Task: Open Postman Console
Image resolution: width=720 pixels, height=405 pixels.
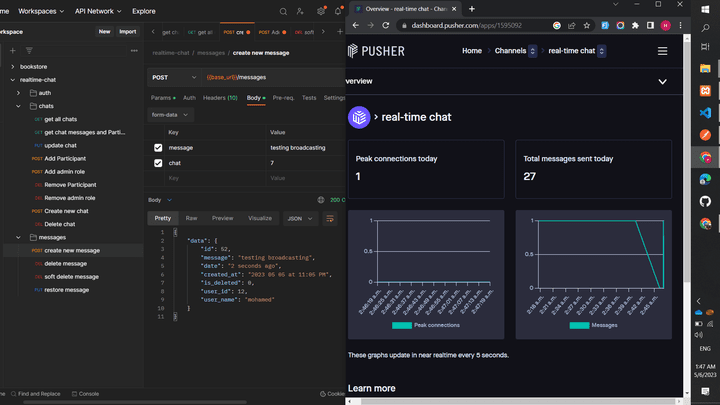Action: 85,394
